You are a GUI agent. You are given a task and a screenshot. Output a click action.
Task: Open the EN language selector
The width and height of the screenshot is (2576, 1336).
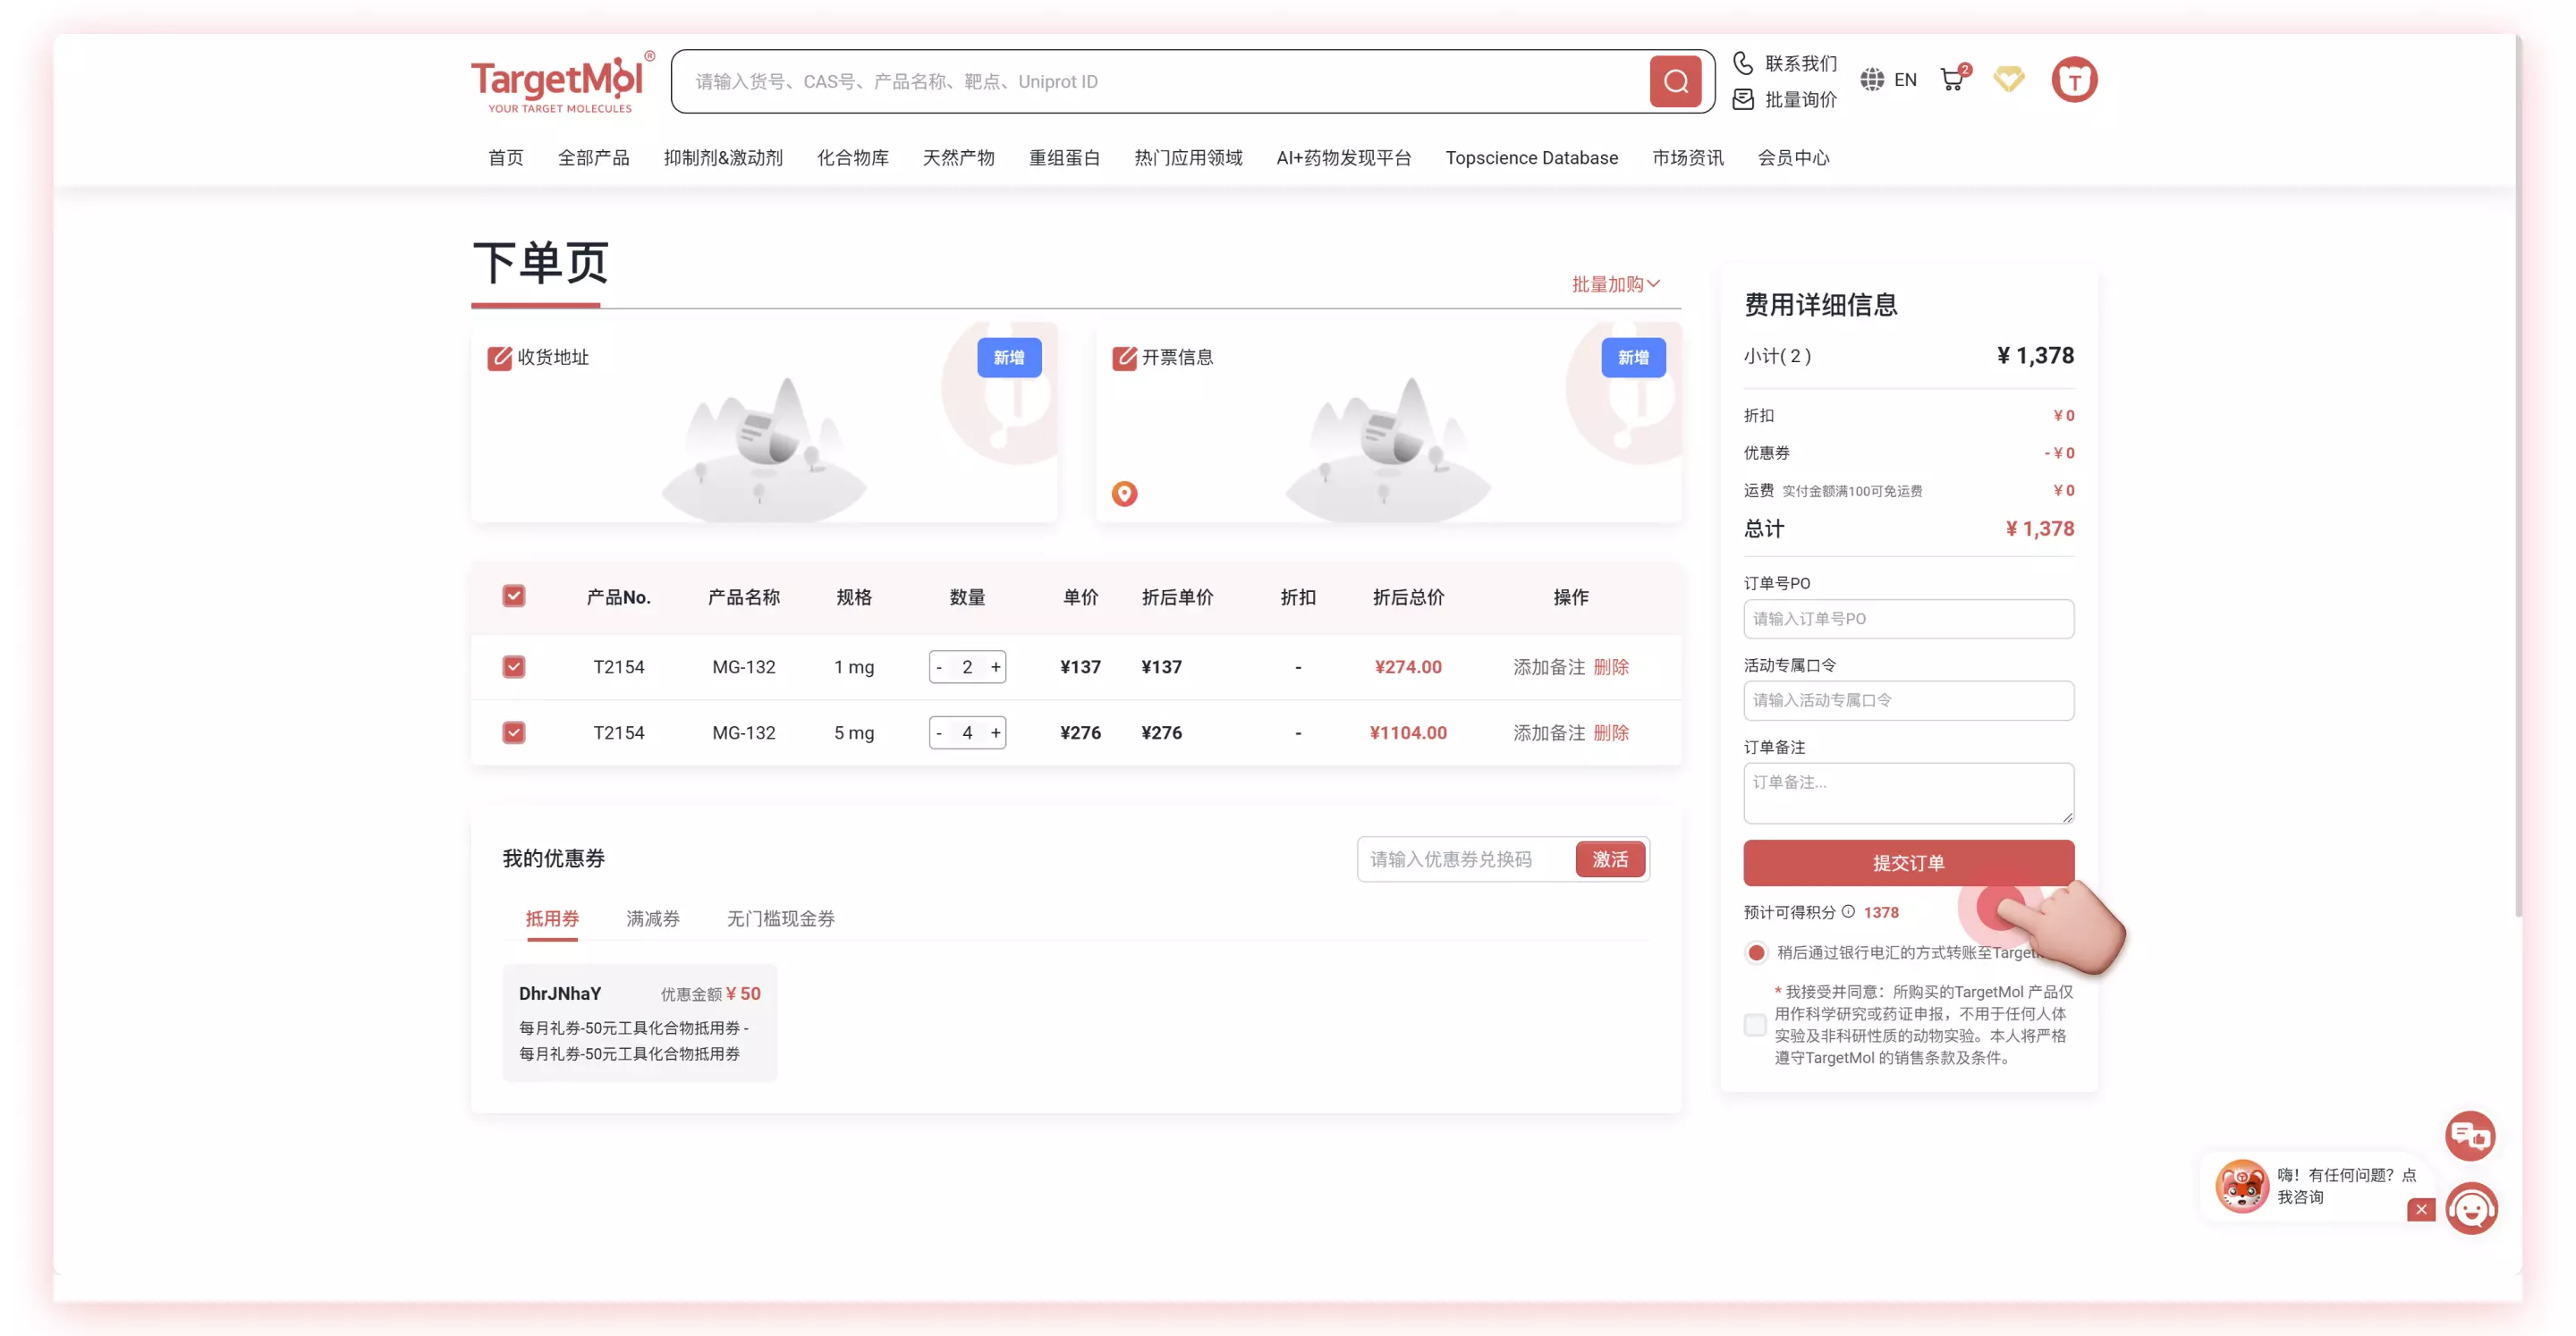[1889, 79]
